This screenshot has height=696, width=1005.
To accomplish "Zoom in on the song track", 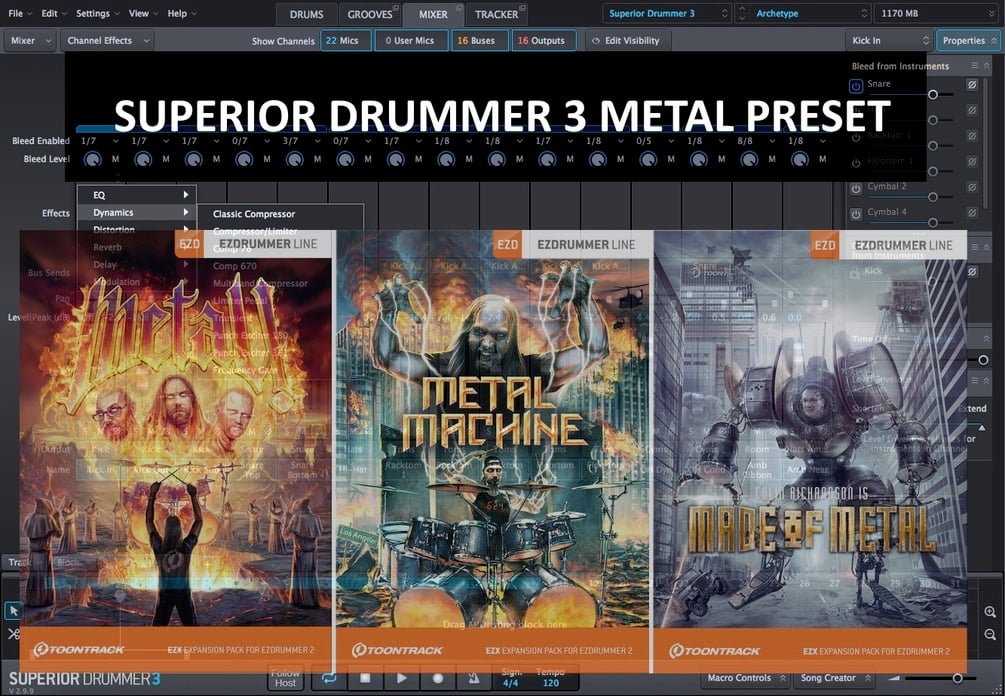I will [990, 612].
